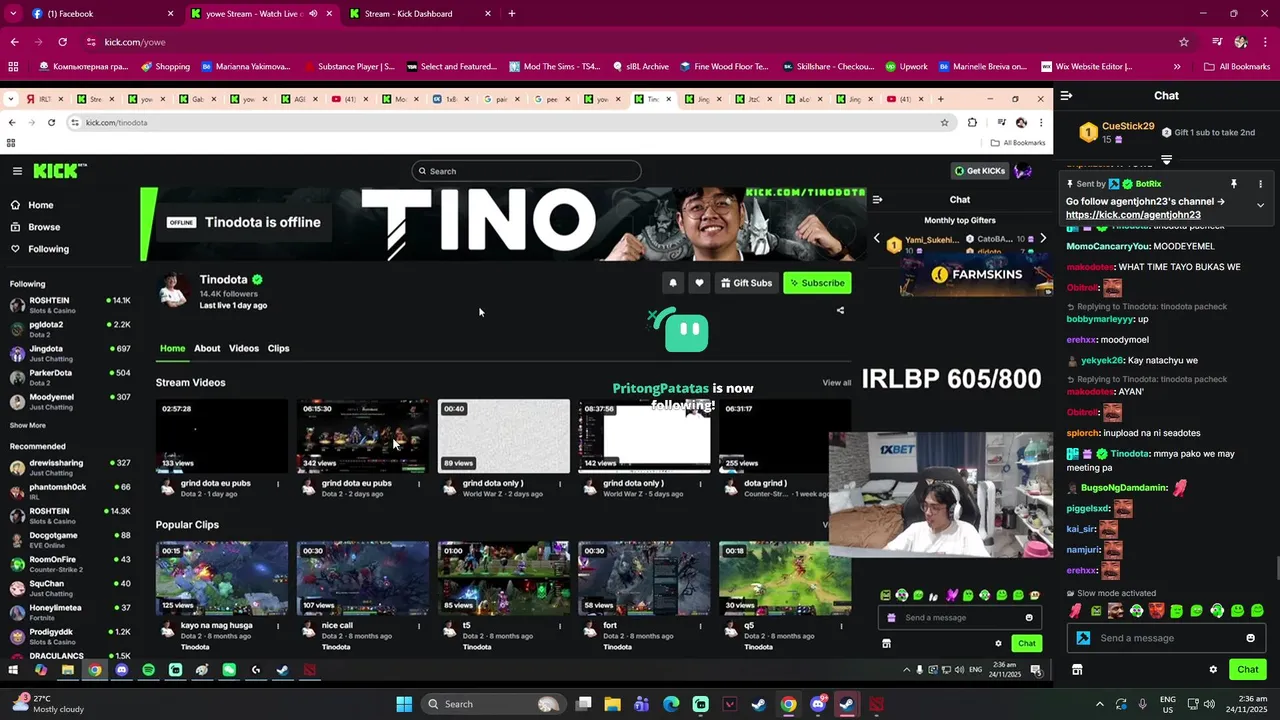The height and width of the screenshot is (720, 1280).
Task: Click the Windows Start button
Action: 404,704
